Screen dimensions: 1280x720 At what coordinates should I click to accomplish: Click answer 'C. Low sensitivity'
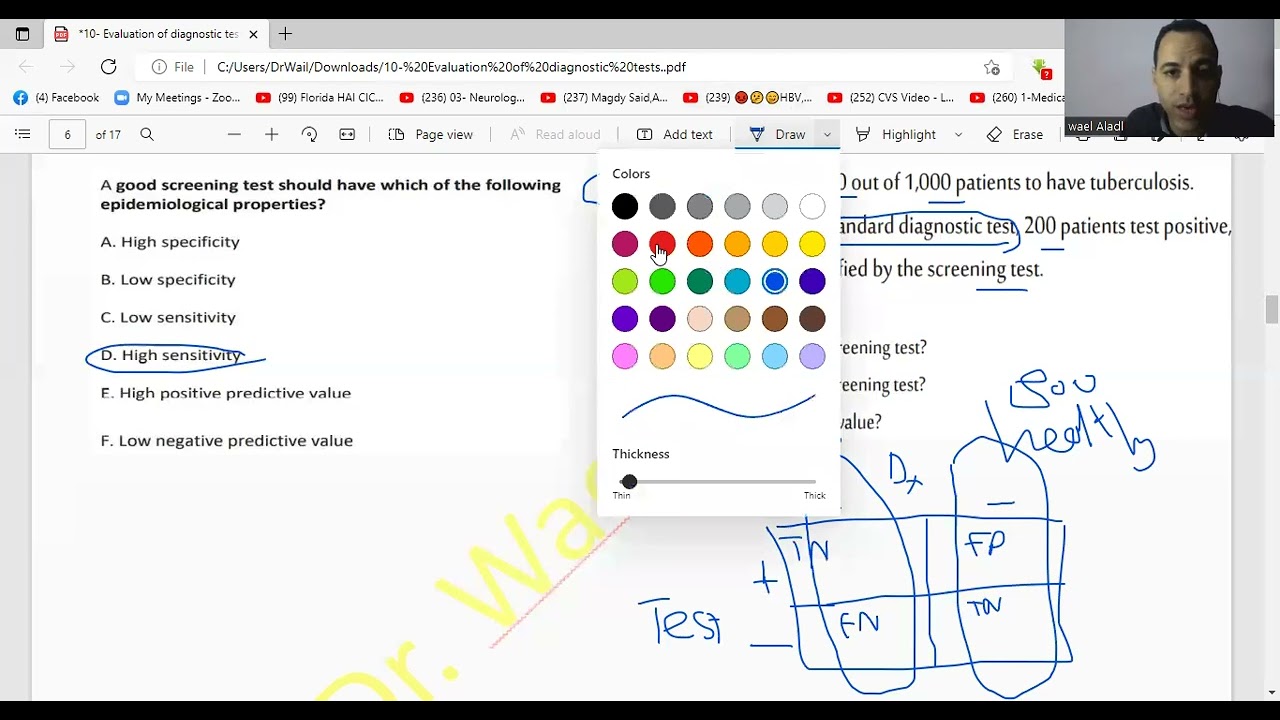(x=168, y=317)
